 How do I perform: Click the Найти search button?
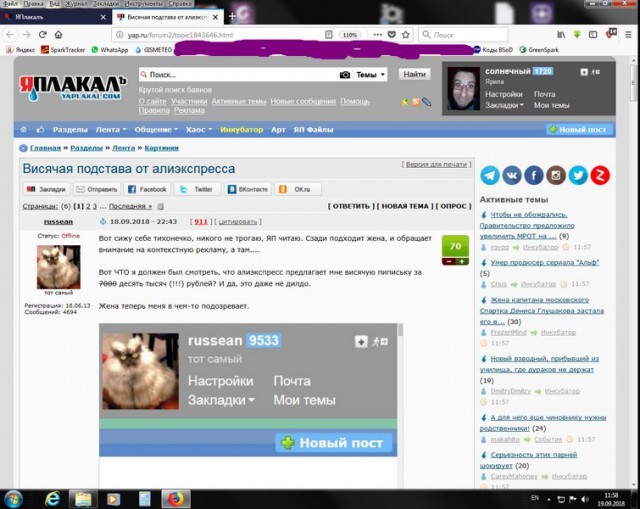click(x=414, y=74)
